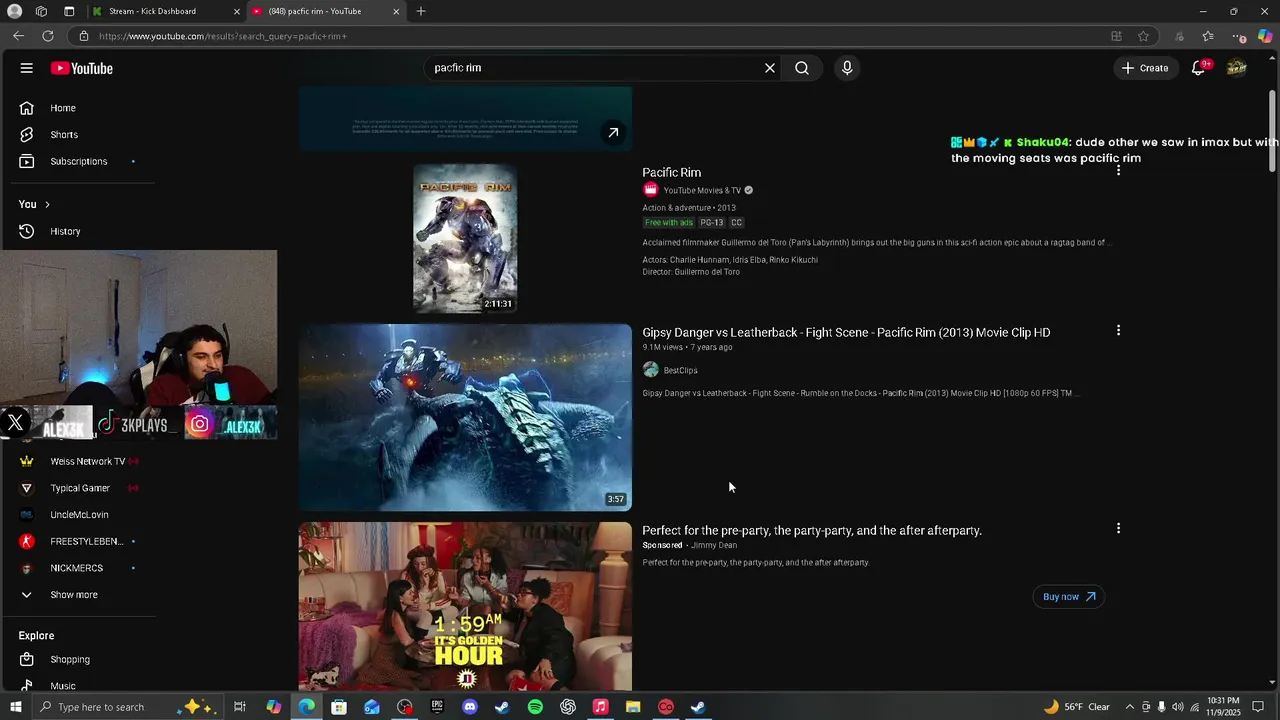Open the FREESTYLEBEN channel subscription
Viewport: 1280px width, 720px height.
[x=86, y=541]
